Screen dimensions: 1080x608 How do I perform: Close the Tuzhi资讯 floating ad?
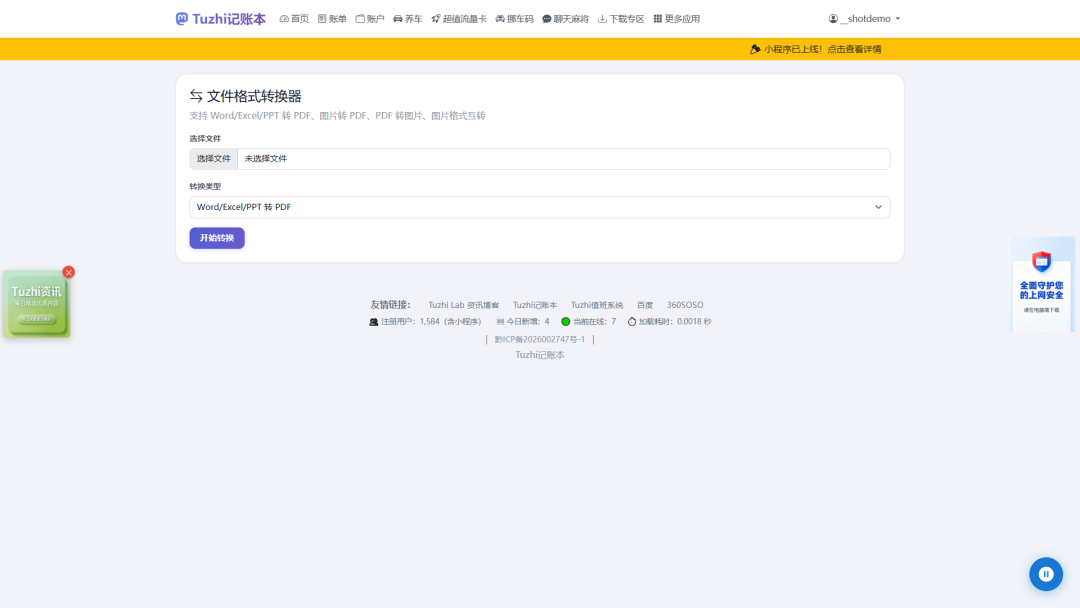click(68, 272)
